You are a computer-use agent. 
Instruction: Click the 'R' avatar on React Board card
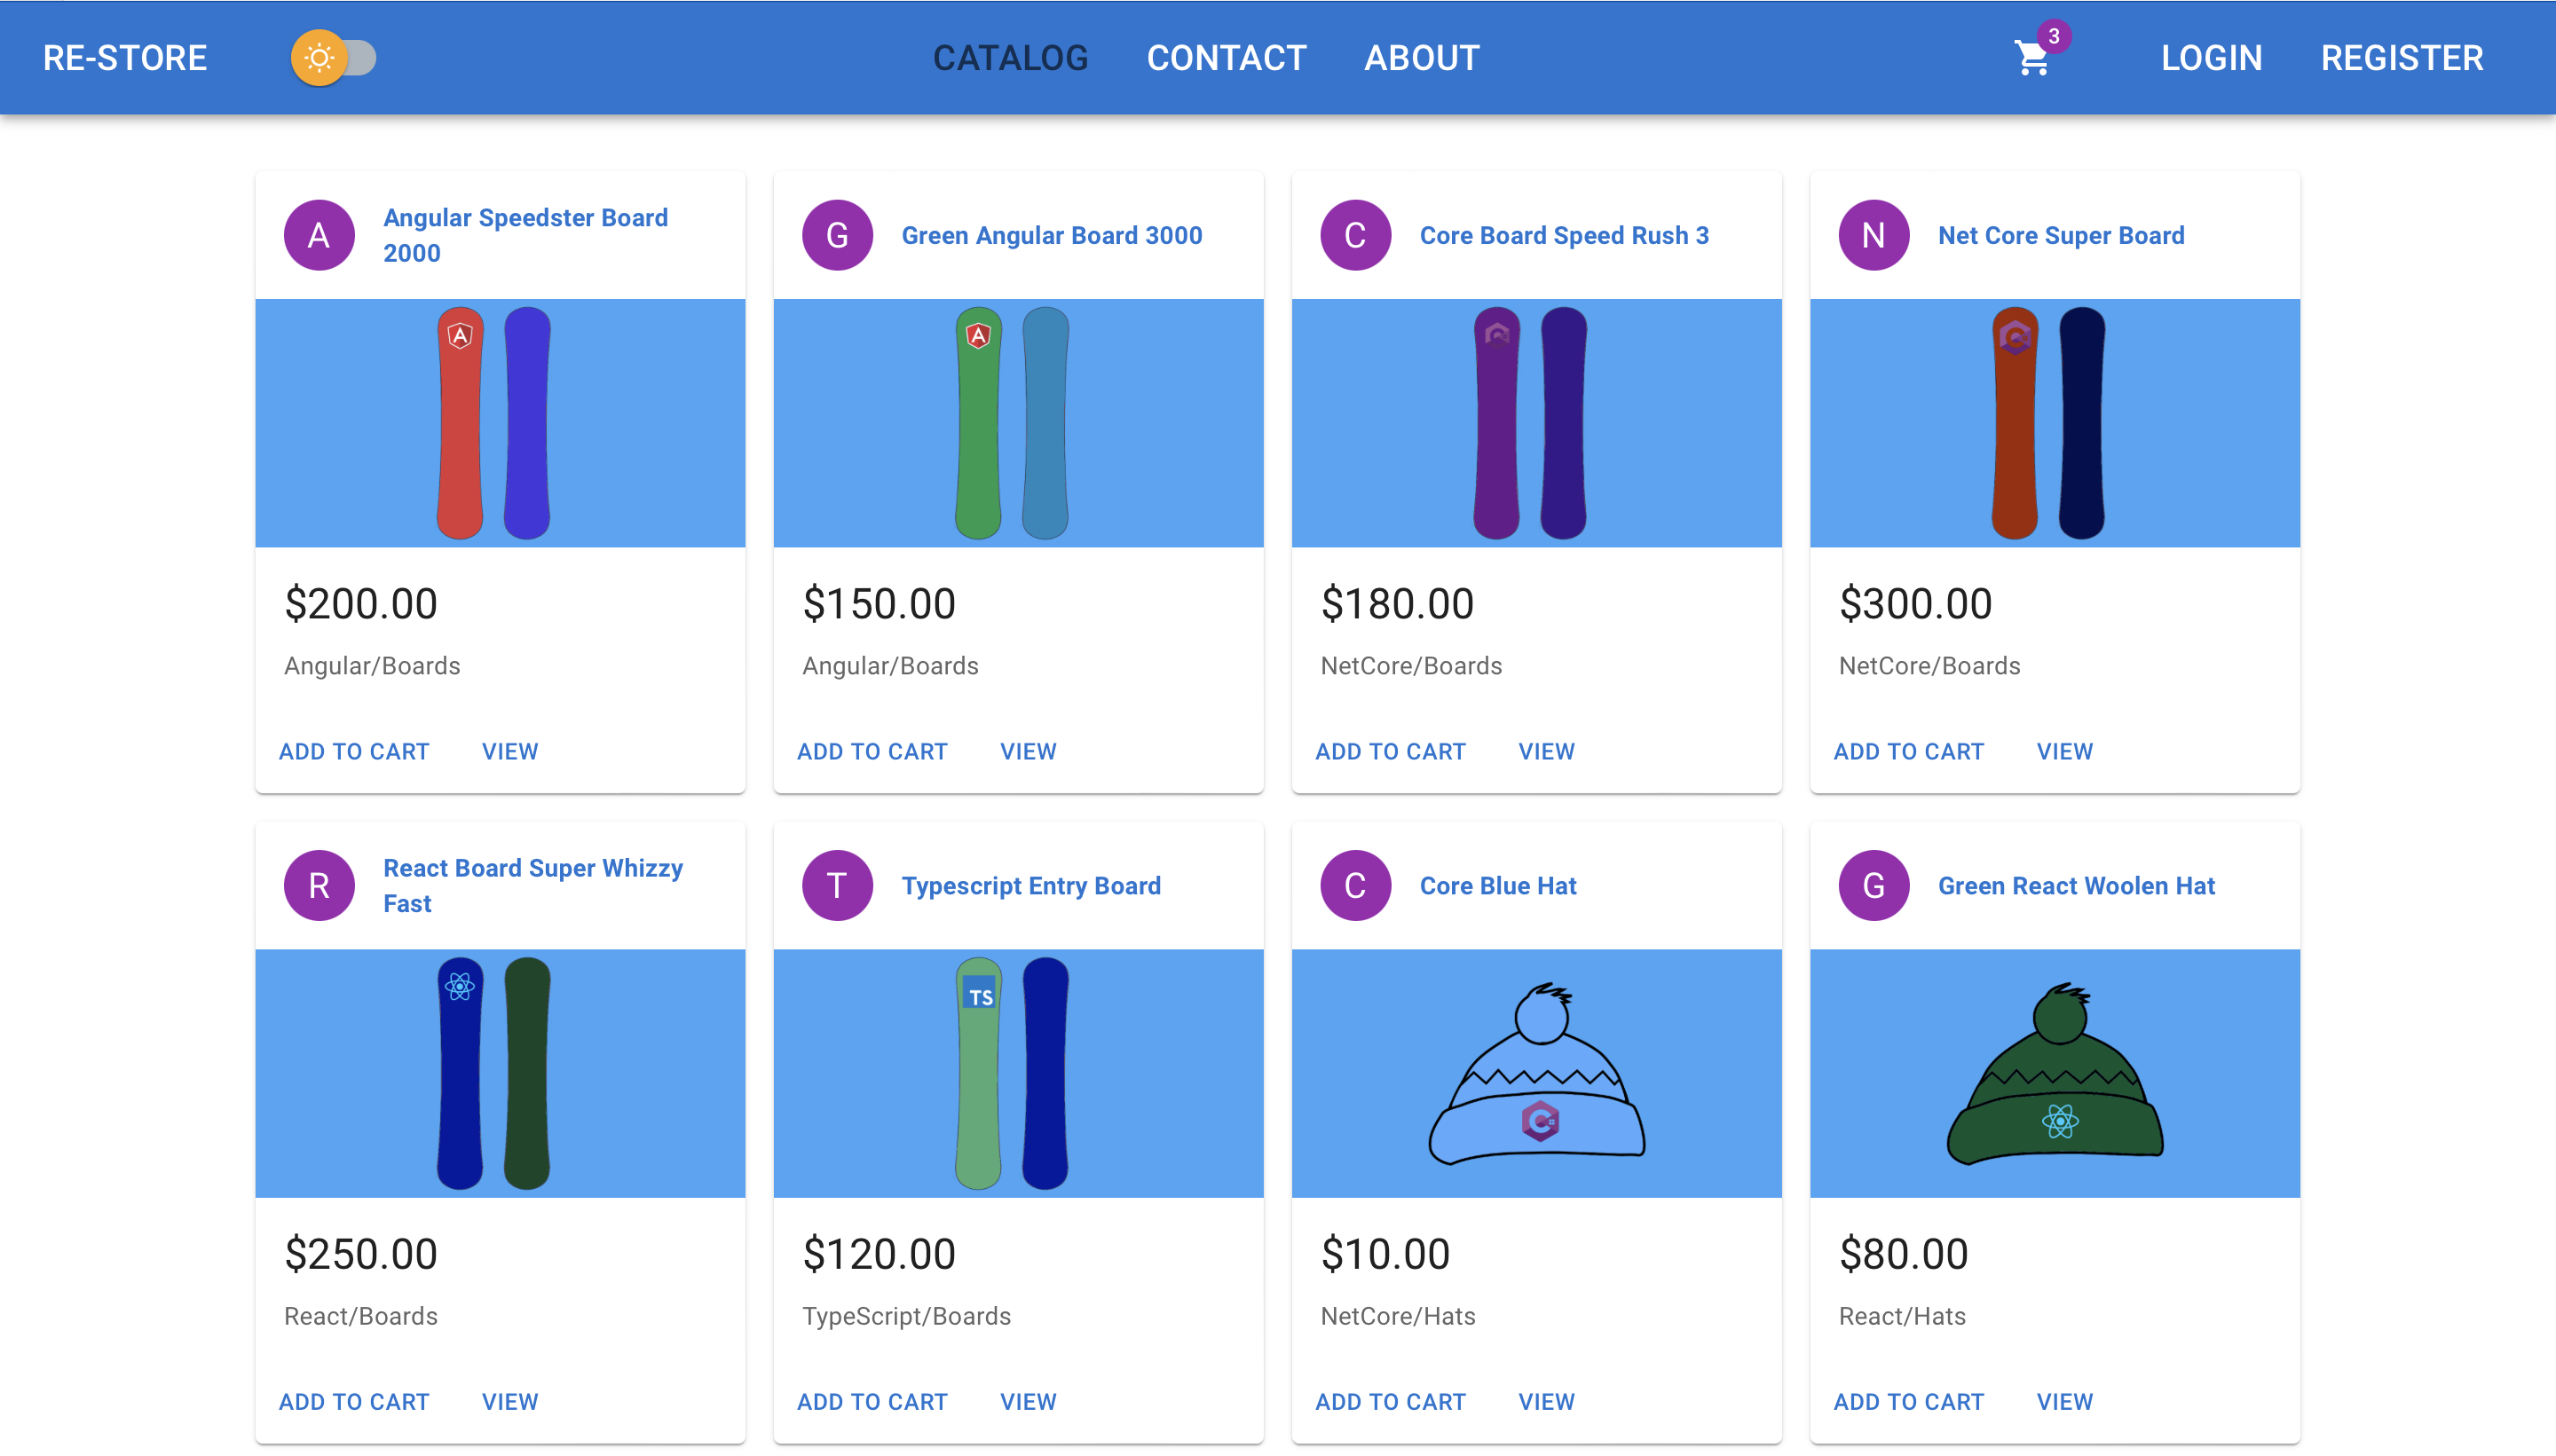[319, 885]
